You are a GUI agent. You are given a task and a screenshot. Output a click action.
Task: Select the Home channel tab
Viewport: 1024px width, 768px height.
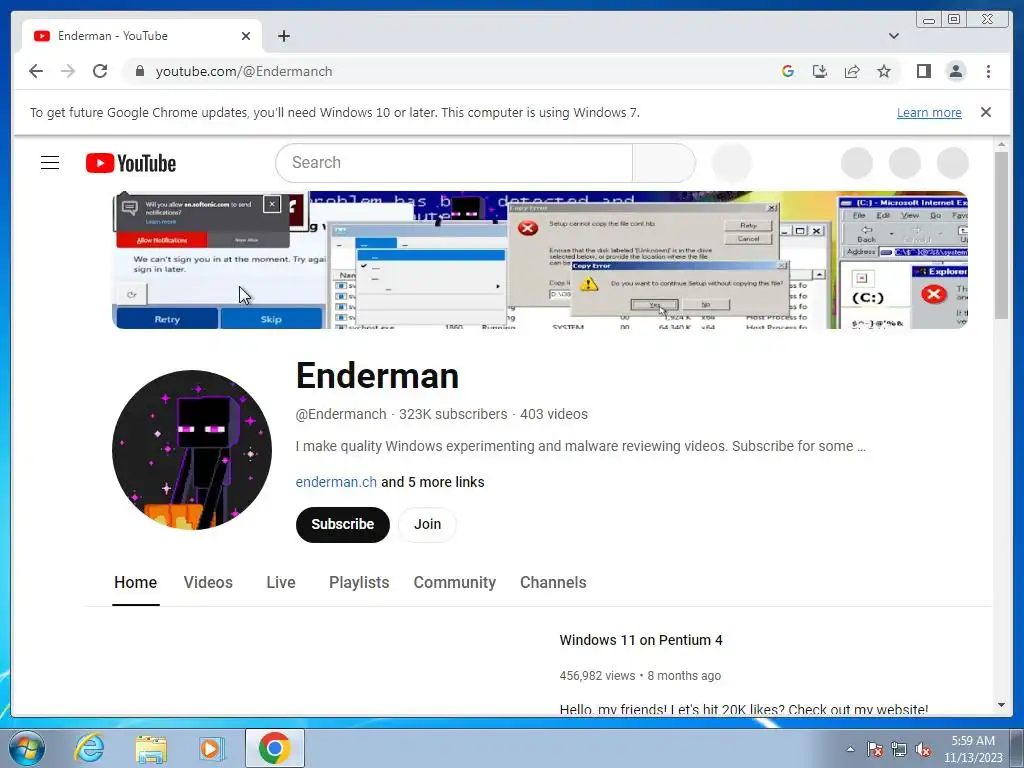pyautogui.click(x=135, y=583)
